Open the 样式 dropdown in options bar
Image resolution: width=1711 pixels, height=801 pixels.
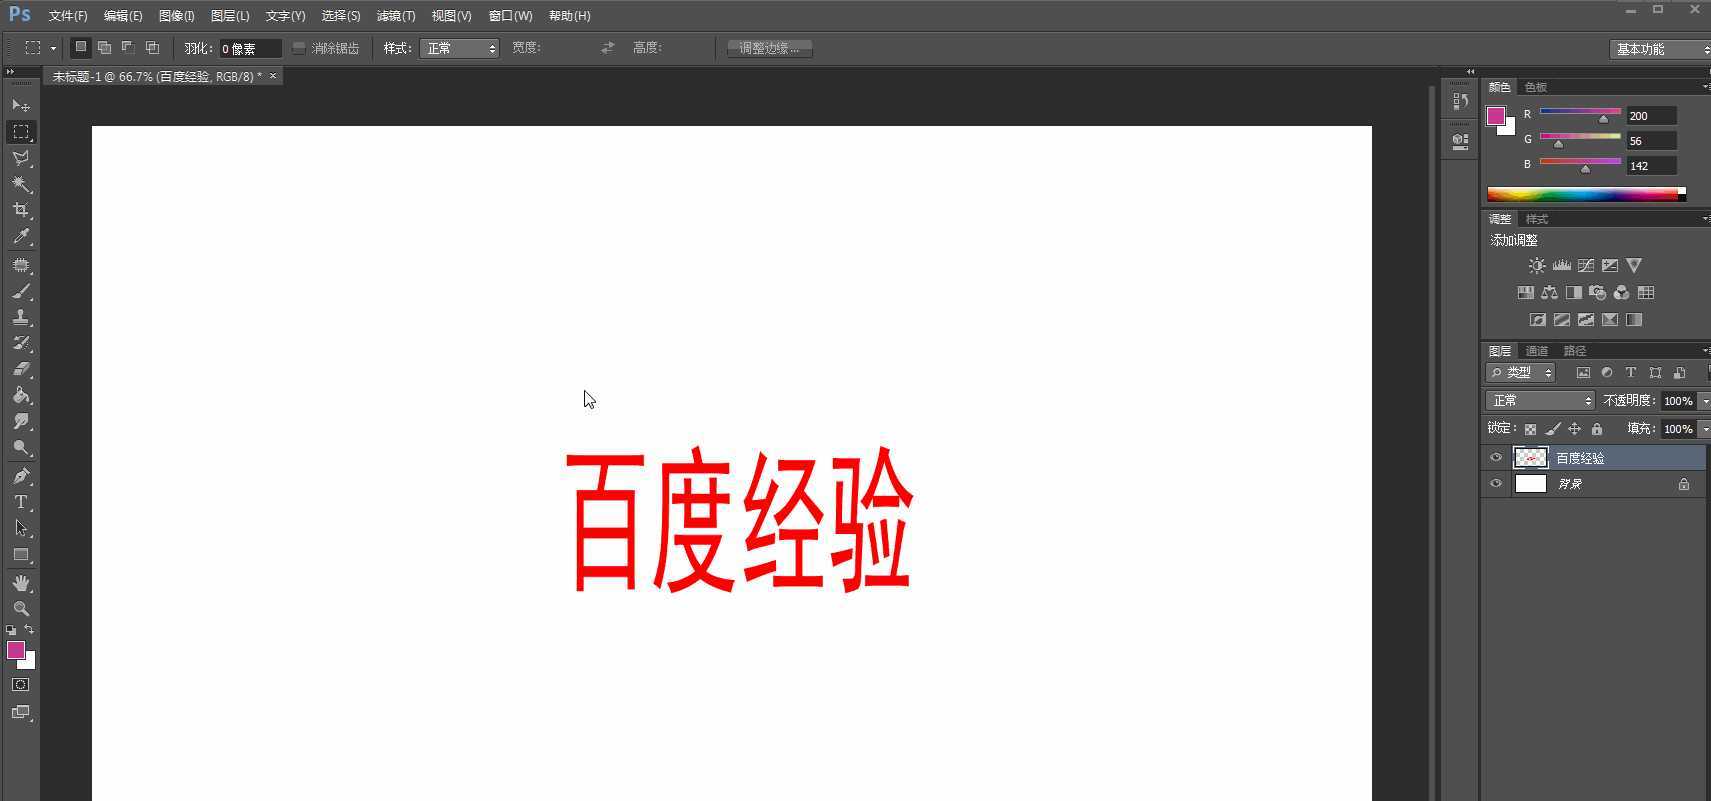[x=459, y=48]
